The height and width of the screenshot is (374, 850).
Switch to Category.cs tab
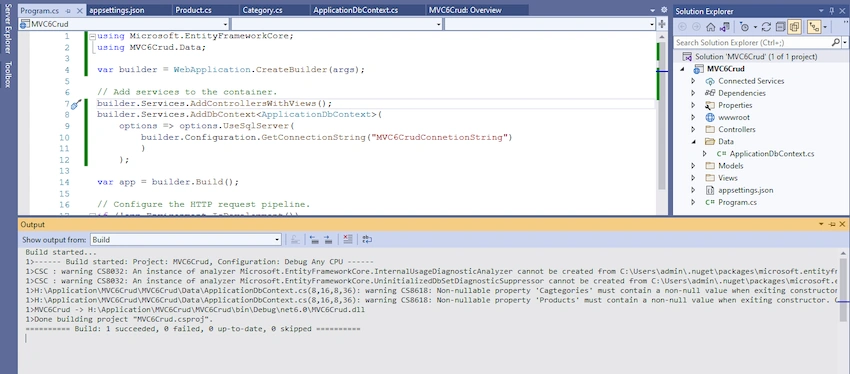(262, 10)
